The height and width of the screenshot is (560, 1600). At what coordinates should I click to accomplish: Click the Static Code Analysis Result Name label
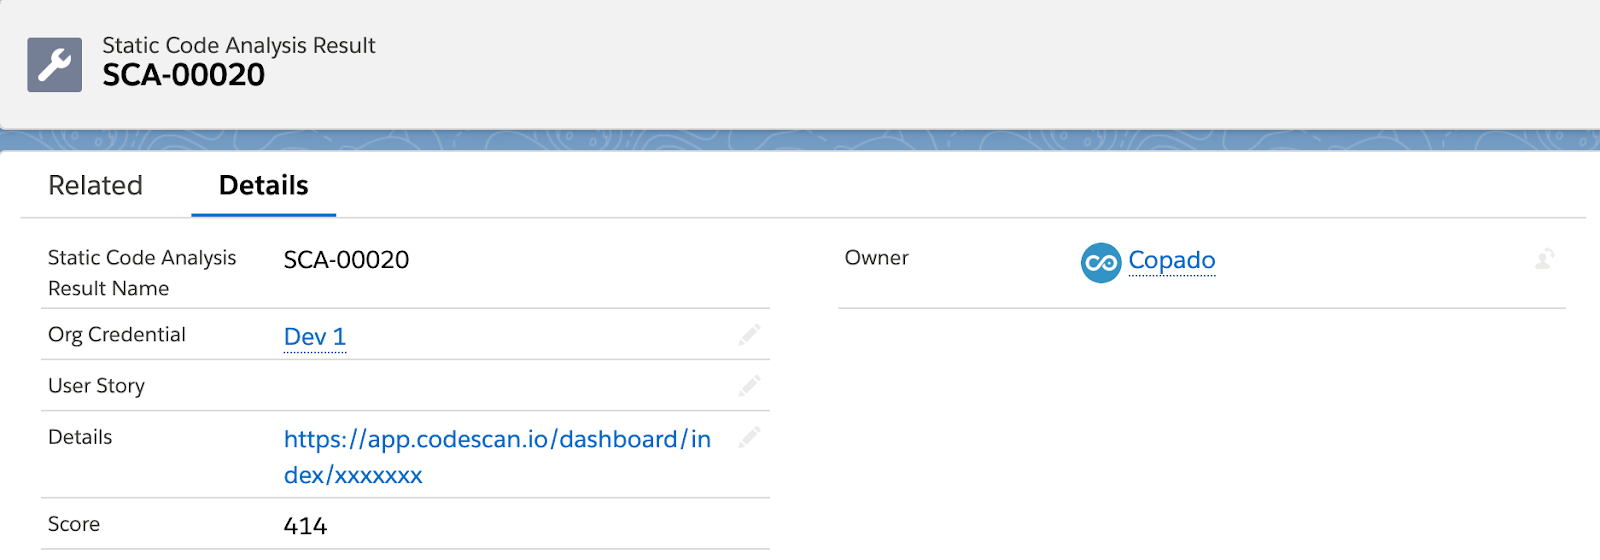(142, 273)
